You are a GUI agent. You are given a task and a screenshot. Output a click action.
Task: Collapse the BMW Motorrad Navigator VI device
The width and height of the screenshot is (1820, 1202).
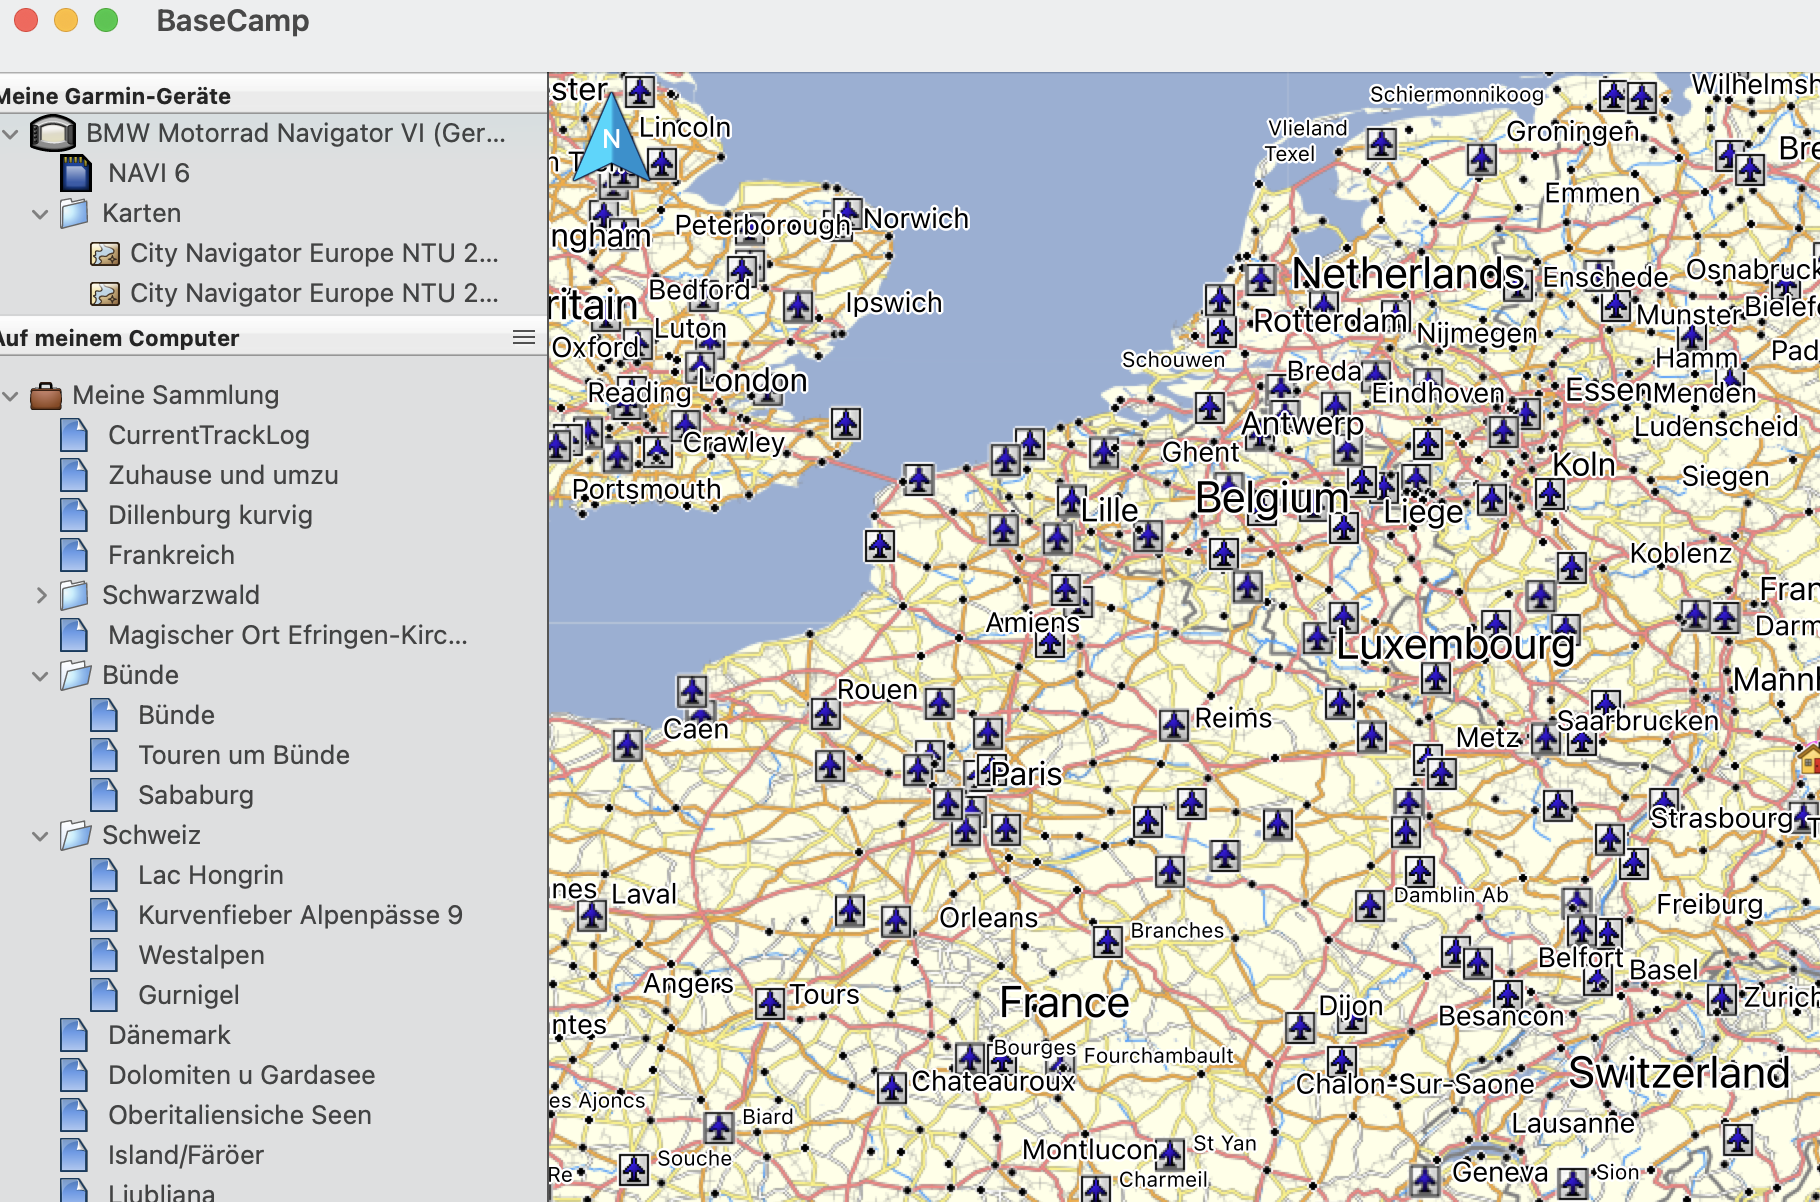[x=11, y=133]
